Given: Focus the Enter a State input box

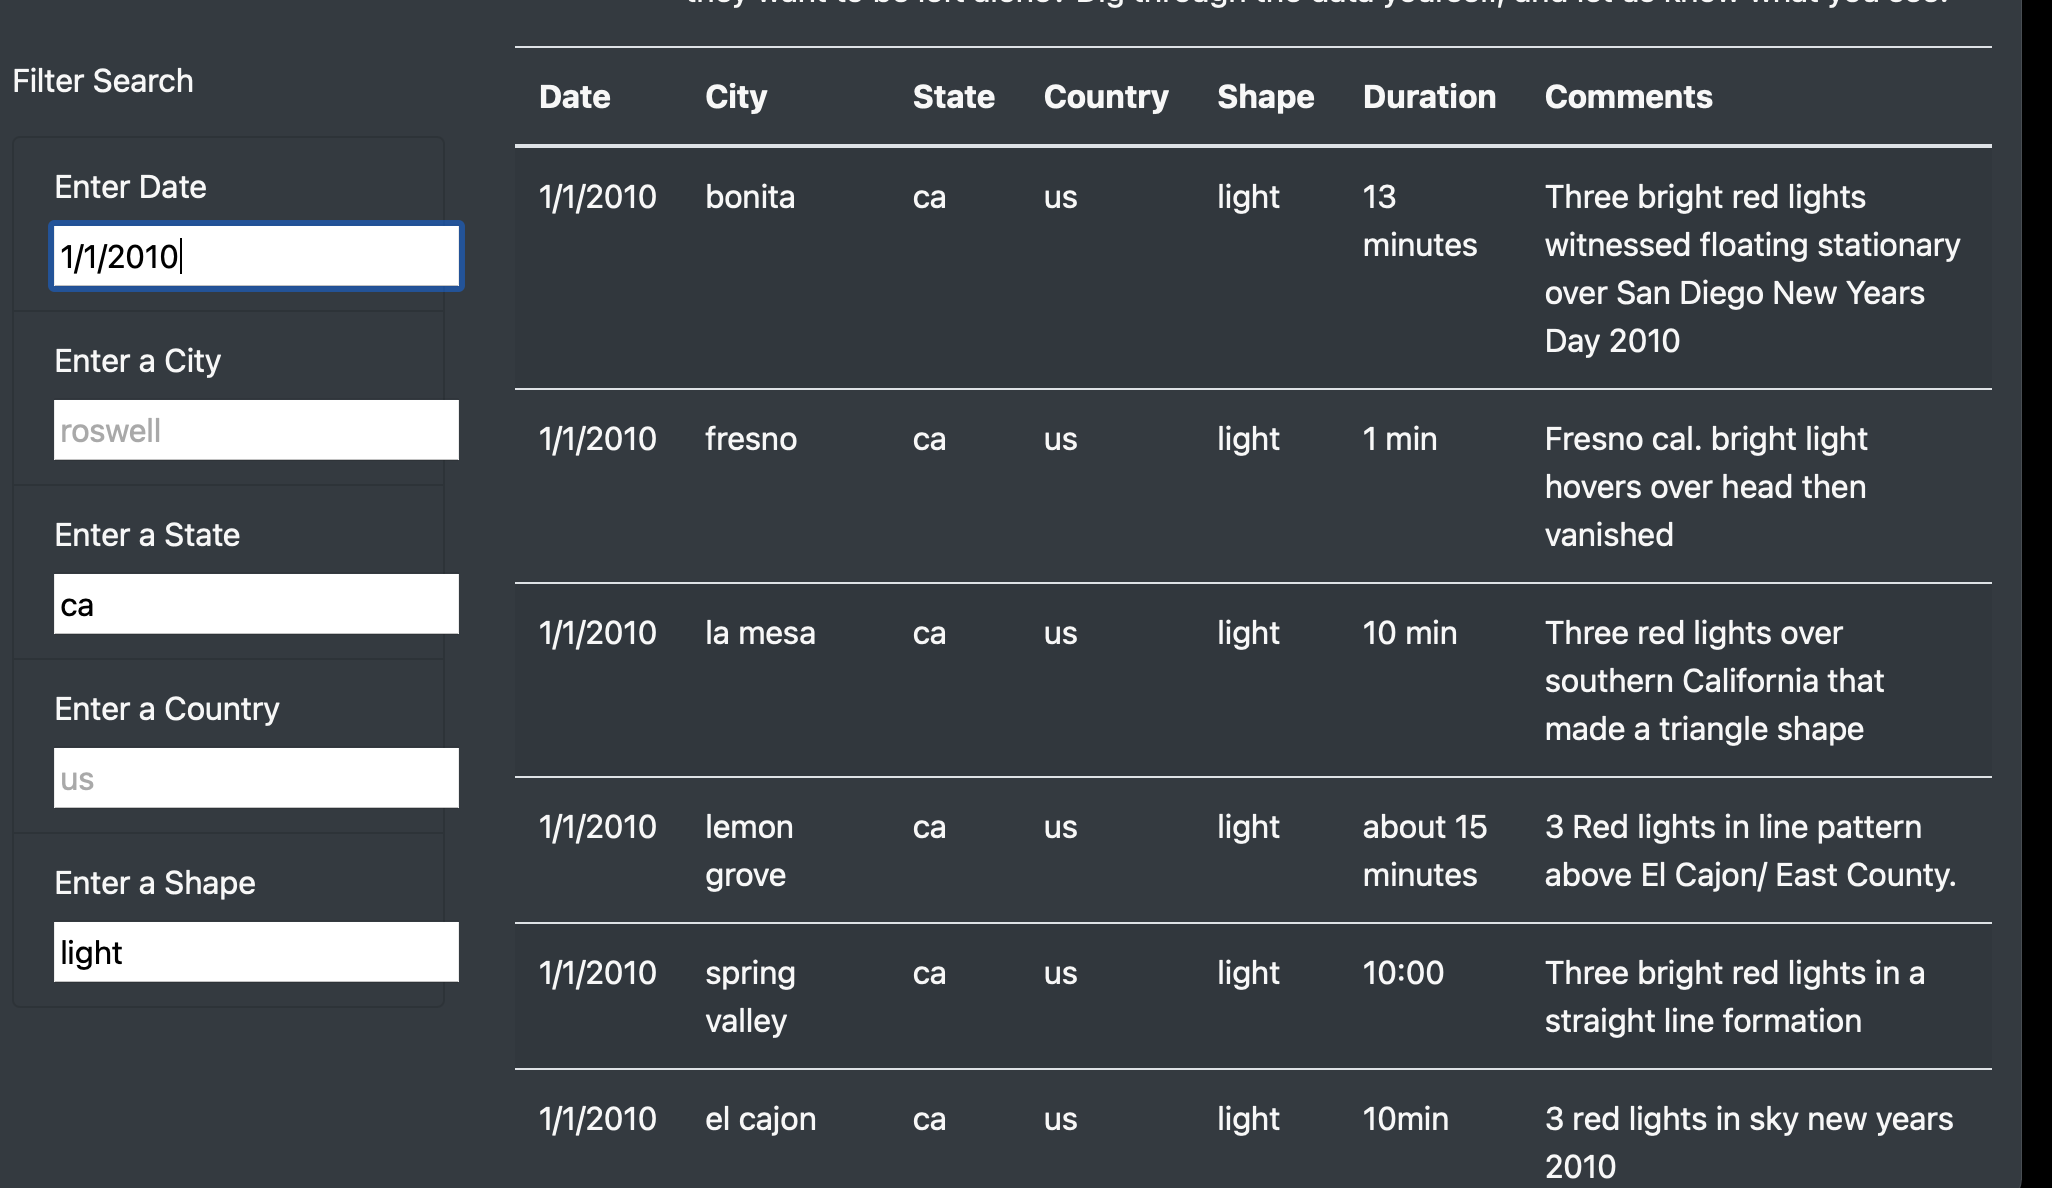Looking at the screenshot, I should coord(256,604).
